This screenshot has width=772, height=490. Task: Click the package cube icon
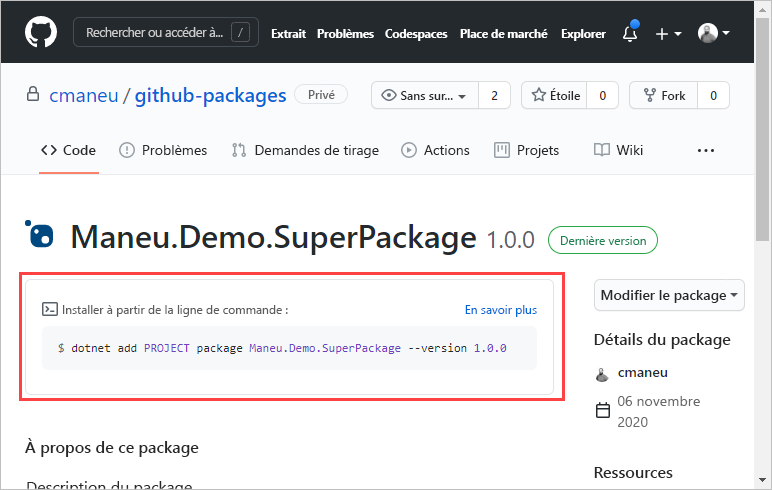39,234
